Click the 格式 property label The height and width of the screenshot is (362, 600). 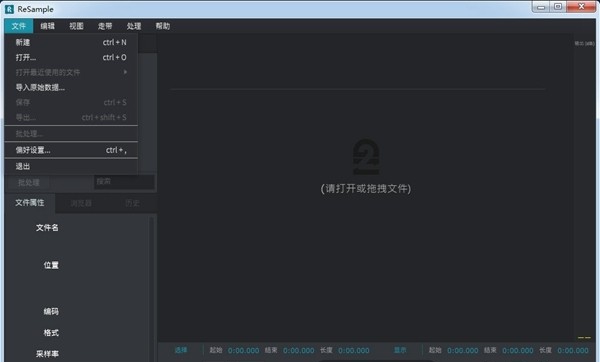[x=51, y=333]
